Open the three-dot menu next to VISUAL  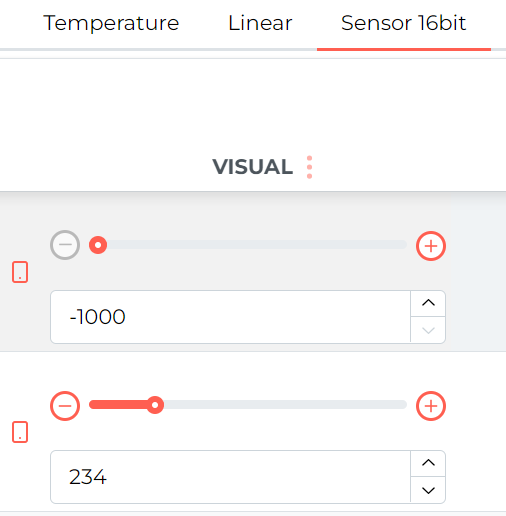click(x=309, y=167)
